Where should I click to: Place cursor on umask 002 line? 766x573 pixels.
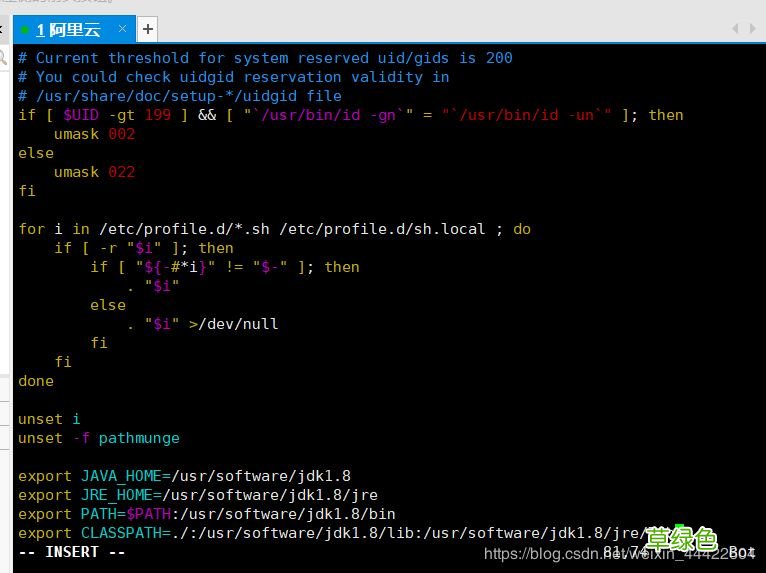click(94, 134)
